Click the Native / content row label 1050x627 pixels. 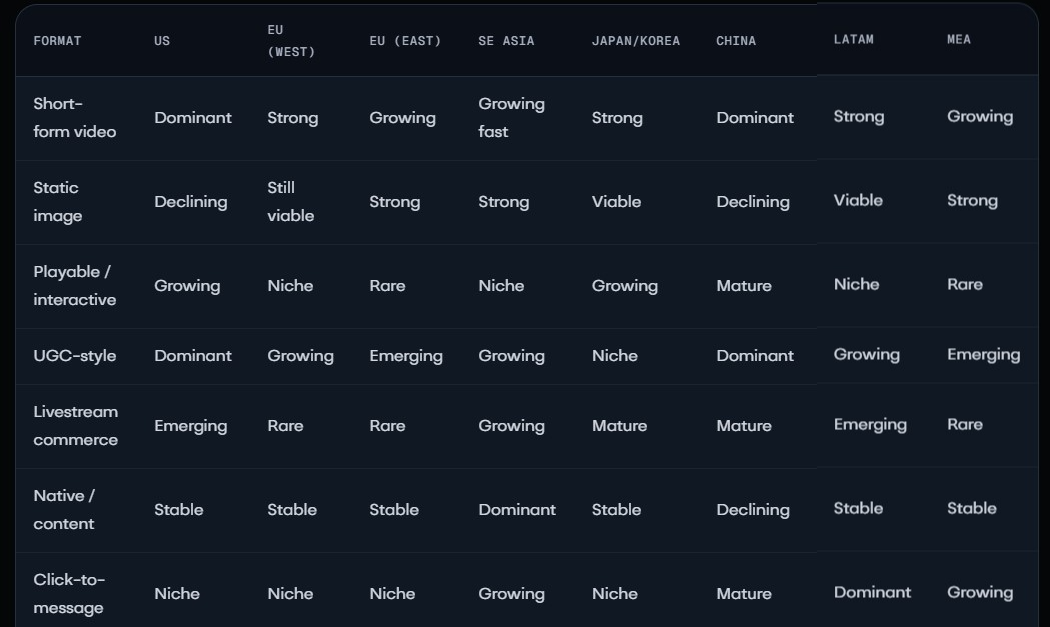[x=64, y=510]
